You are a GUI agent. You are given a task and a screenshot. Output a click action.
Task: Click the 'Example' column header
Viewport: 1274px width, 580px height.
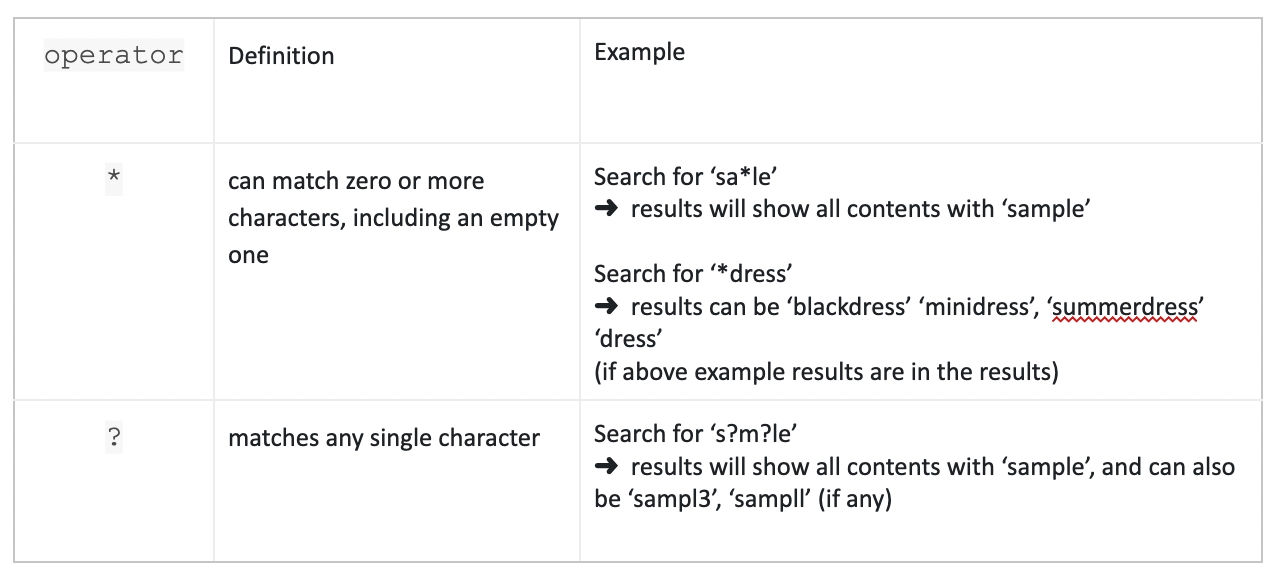[x=639, y=52]
